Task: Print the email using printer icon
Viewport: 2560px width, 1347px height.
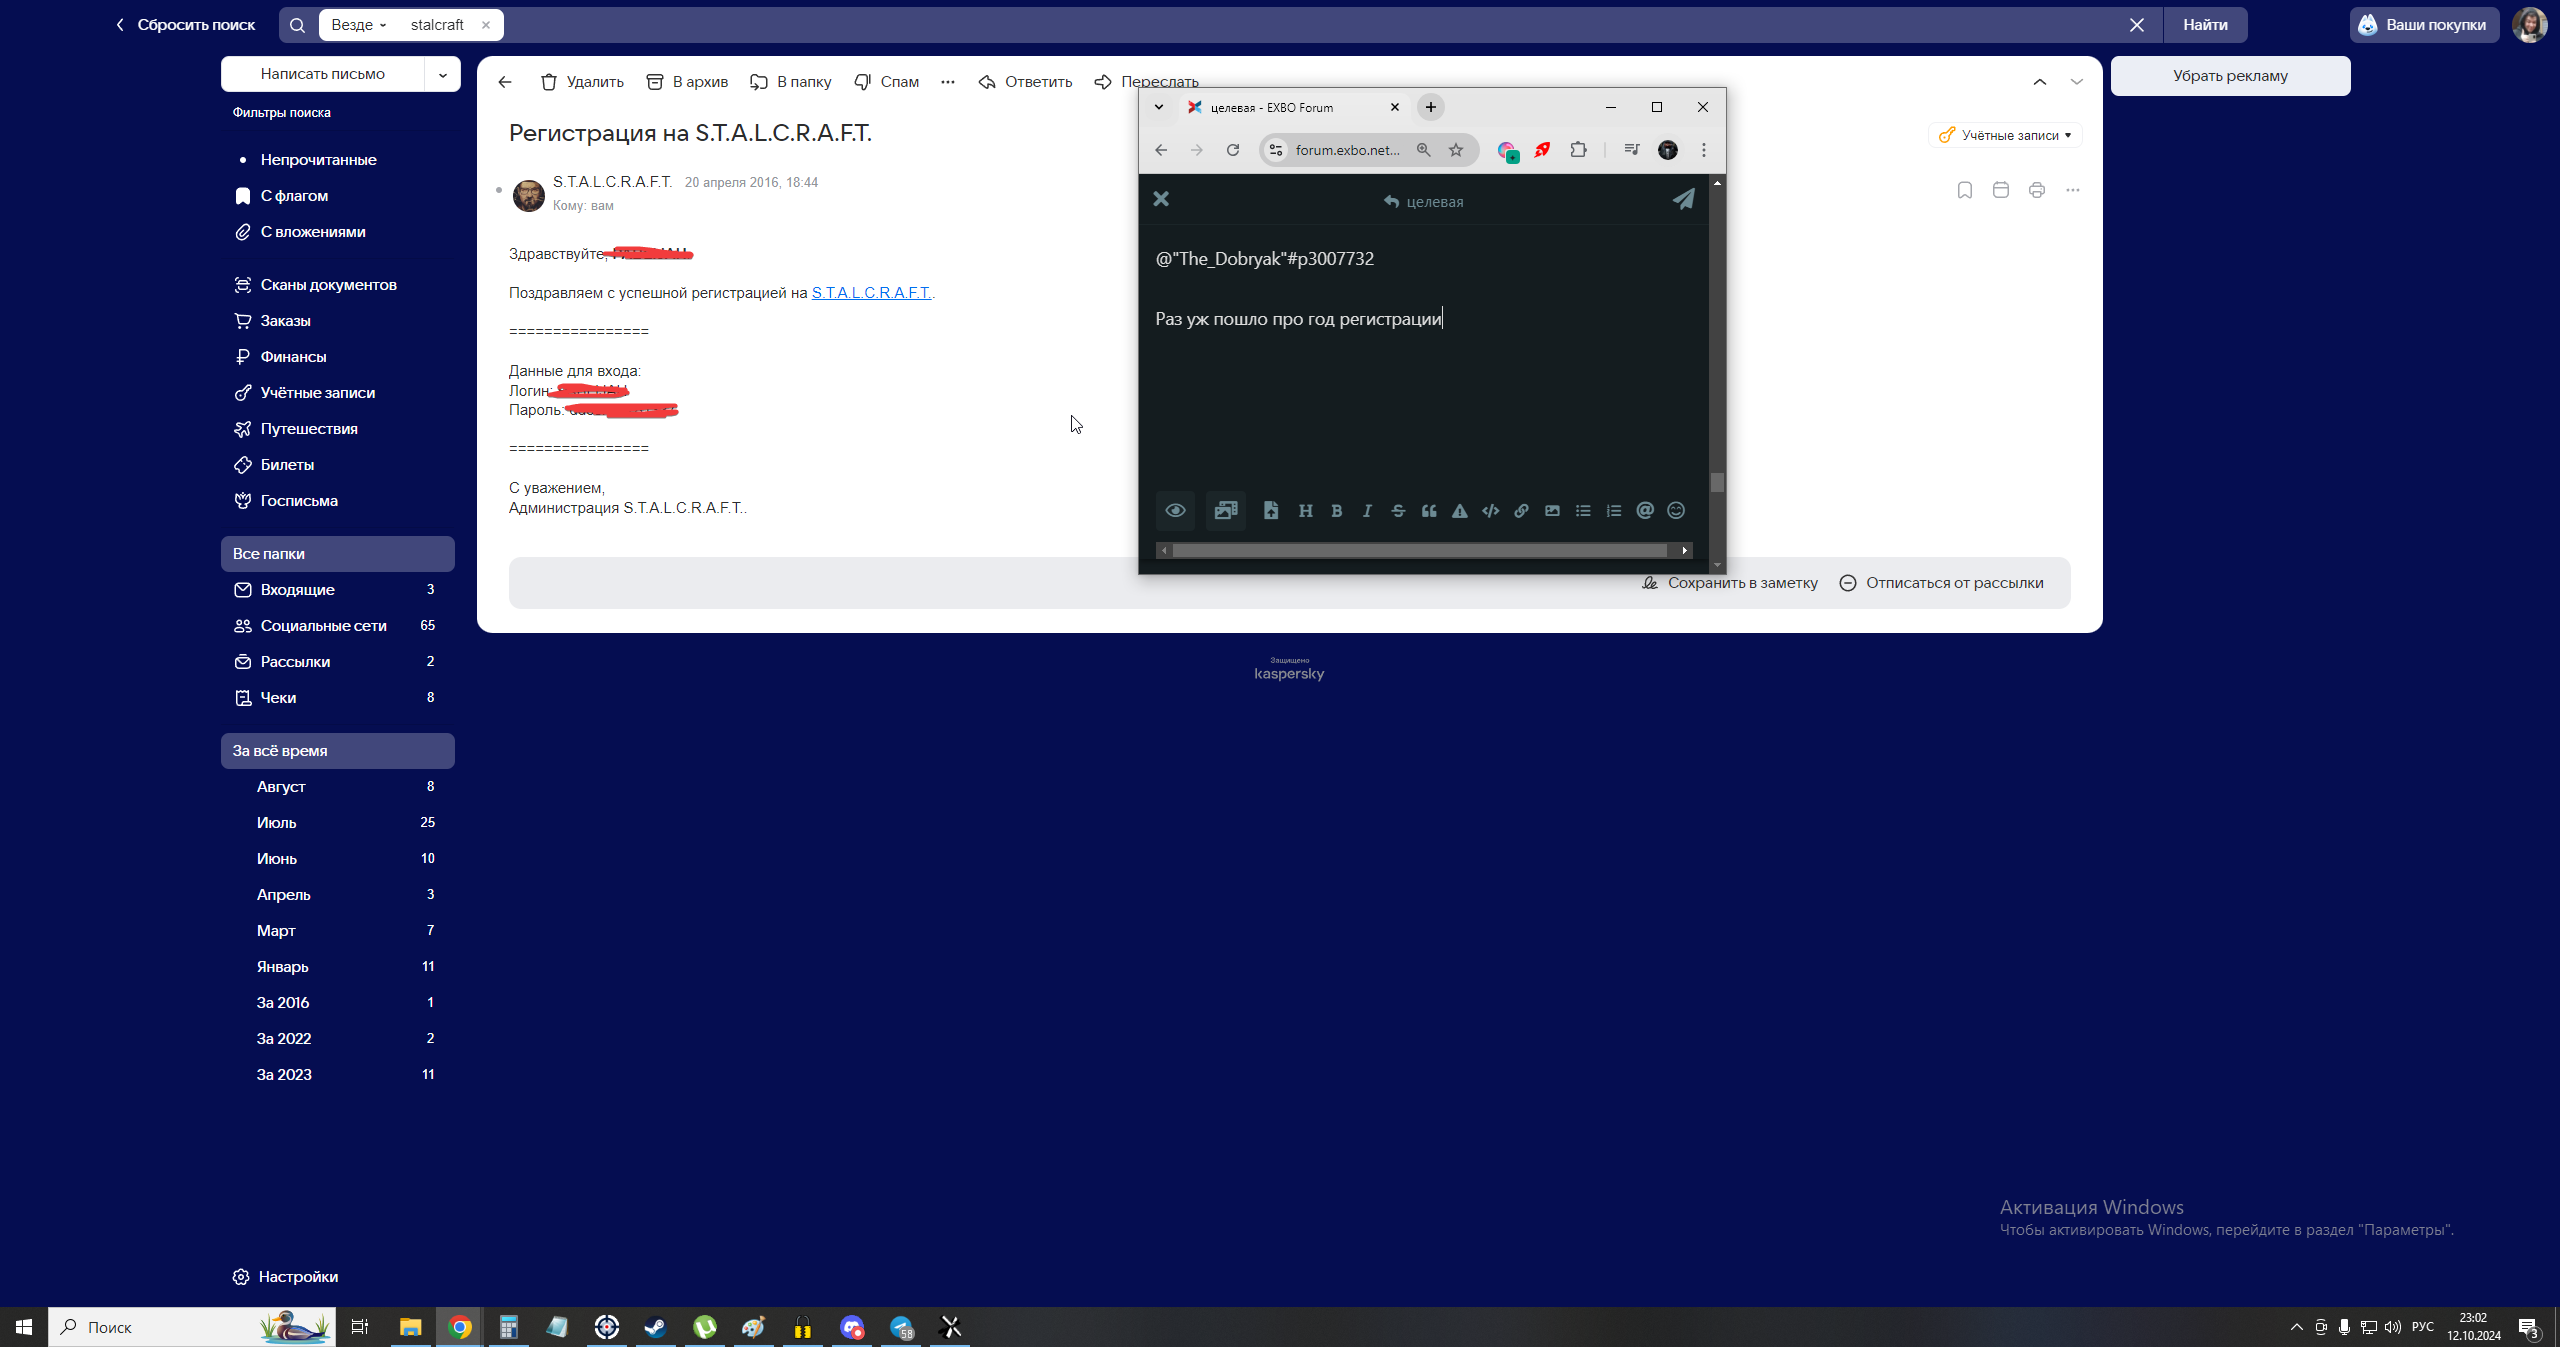Action: point(2036,190)
